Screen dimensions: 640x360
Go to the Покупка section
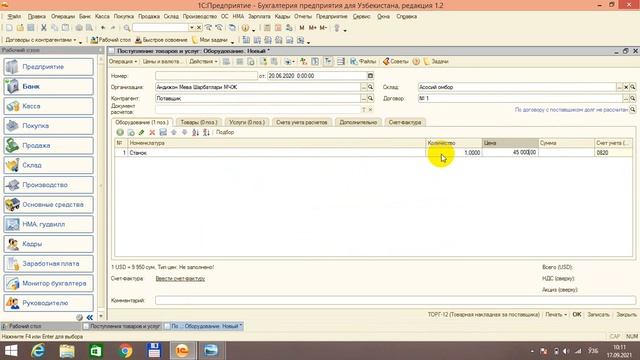(x=49, y=126)
